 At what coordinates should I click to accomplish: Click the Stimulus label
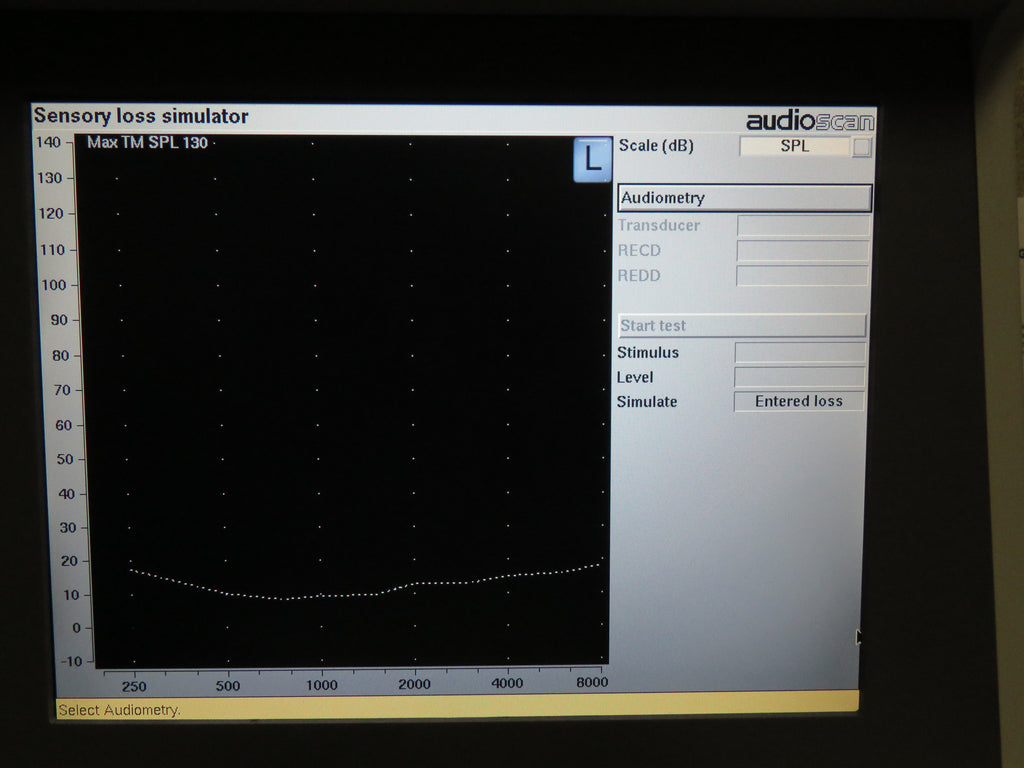pos(648,353)
